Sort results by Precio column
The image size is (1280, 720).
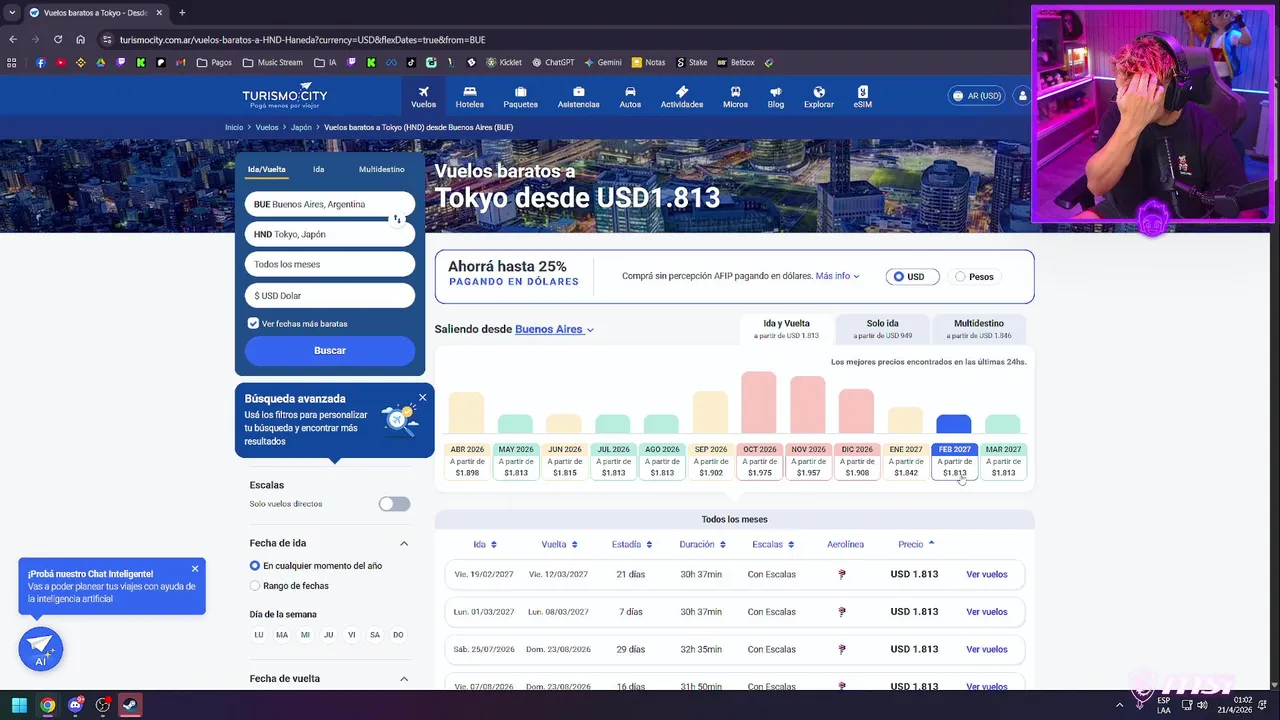[916, 544]
